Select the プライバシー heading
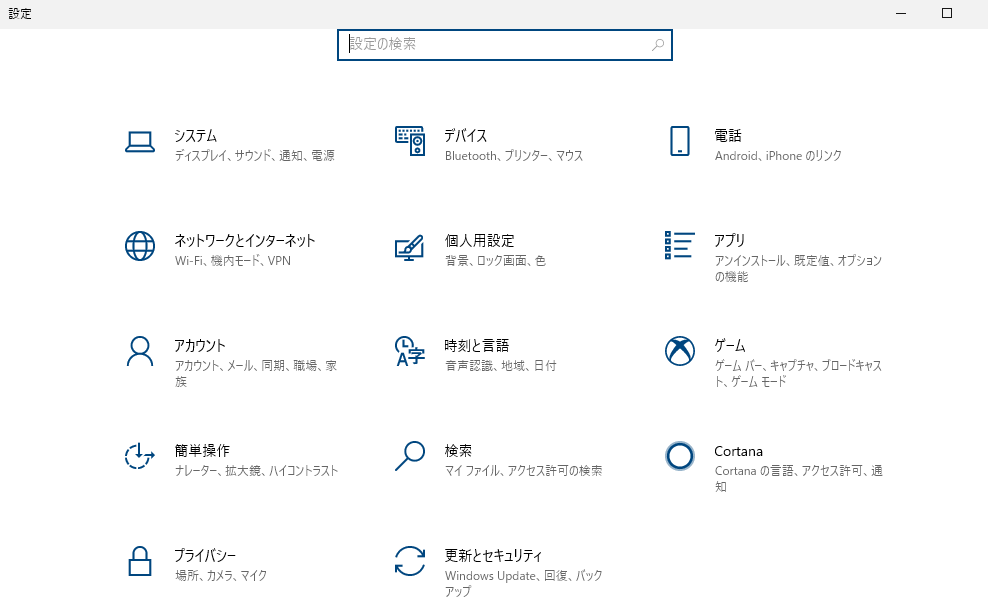 pyautogui.click(x=205, y=556)
